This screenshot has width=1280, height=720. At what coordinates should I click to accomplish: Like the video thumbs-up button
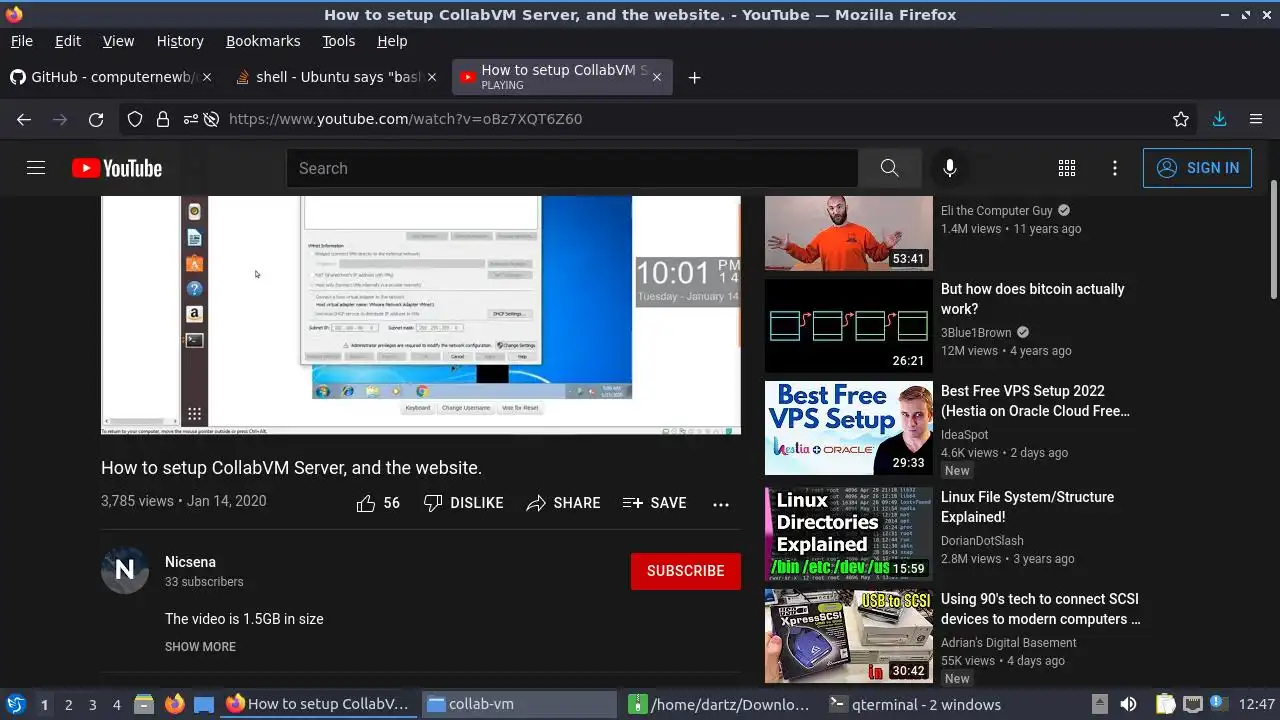(378, 503)
